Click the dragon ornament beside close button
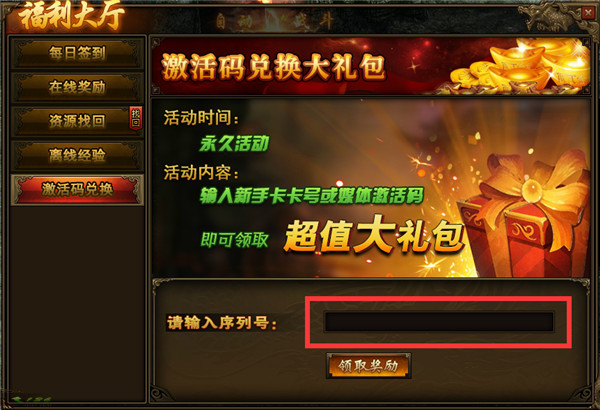The width and height of the screenshot is (600, 410). tap(551, 17)
